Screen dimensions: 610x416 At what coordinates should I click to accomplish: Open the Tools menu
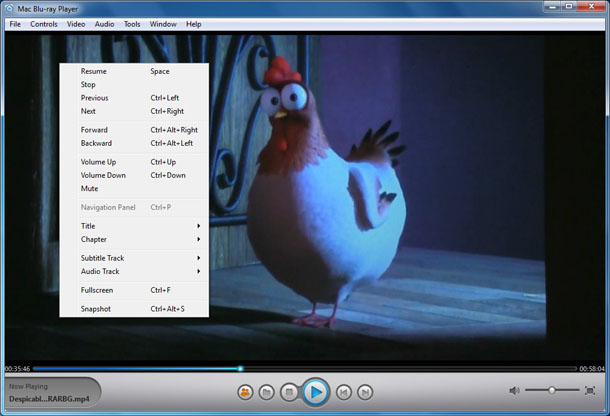[132, 24]
